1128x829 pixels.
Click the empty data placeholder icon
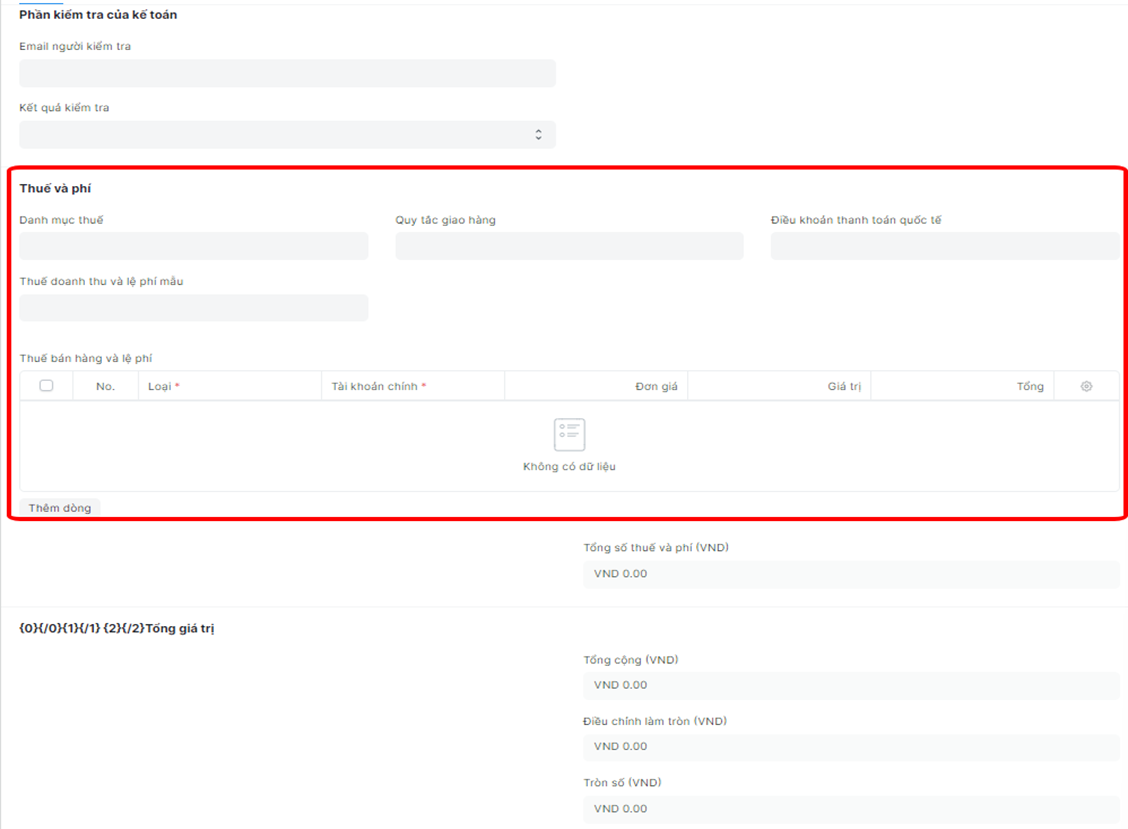[x=569, y=434]
